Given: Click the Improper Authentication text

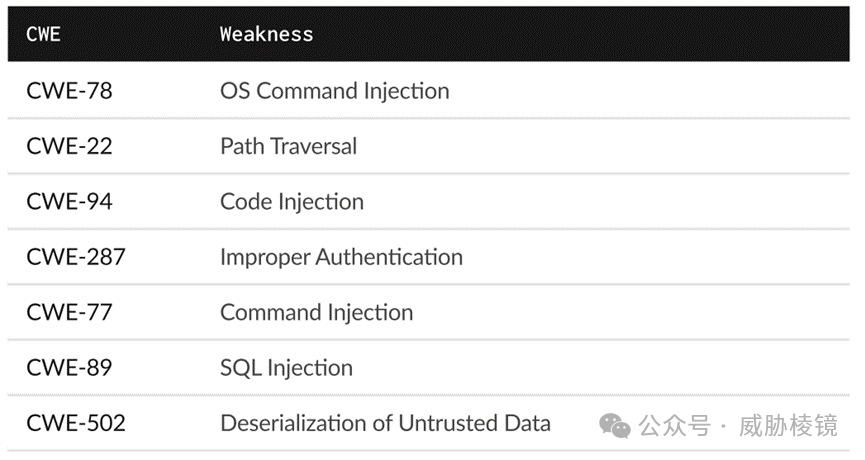Looking at the screenshot, I should [x=341, y=257].
